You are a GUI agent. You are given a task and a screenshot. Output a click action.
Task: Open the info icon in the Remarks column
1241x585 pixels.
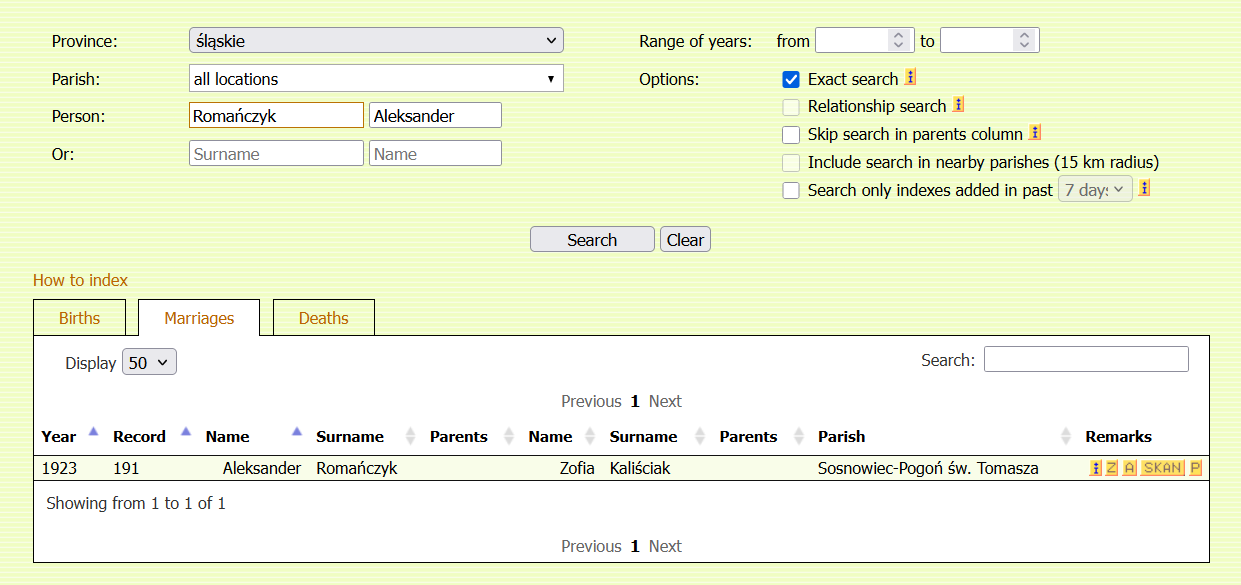point(1096,468)
